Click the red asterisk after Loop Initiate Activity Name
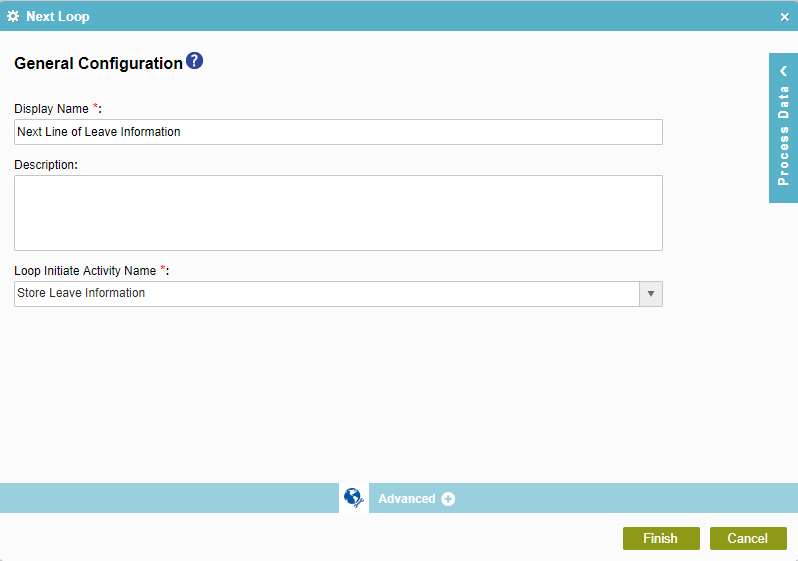 [163, 269]
